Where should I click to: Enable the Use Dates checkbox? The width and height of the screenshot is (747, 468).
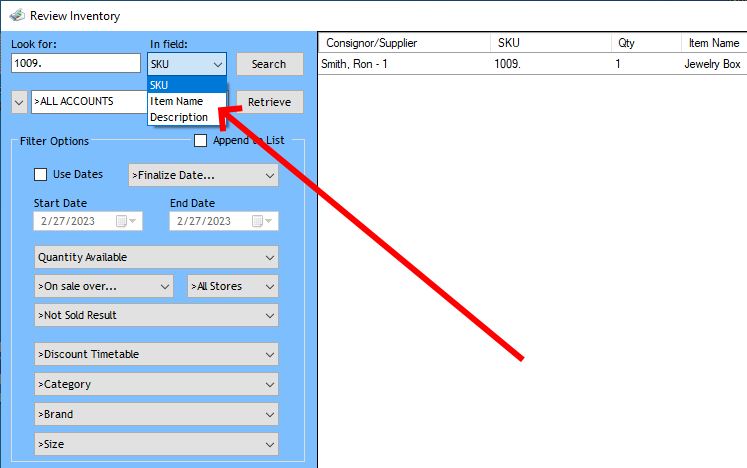40,174
